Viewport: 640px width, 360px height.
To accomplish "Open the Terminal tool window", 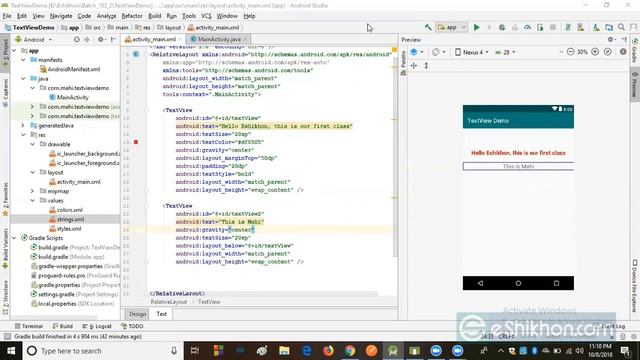I will coord(29,326).
